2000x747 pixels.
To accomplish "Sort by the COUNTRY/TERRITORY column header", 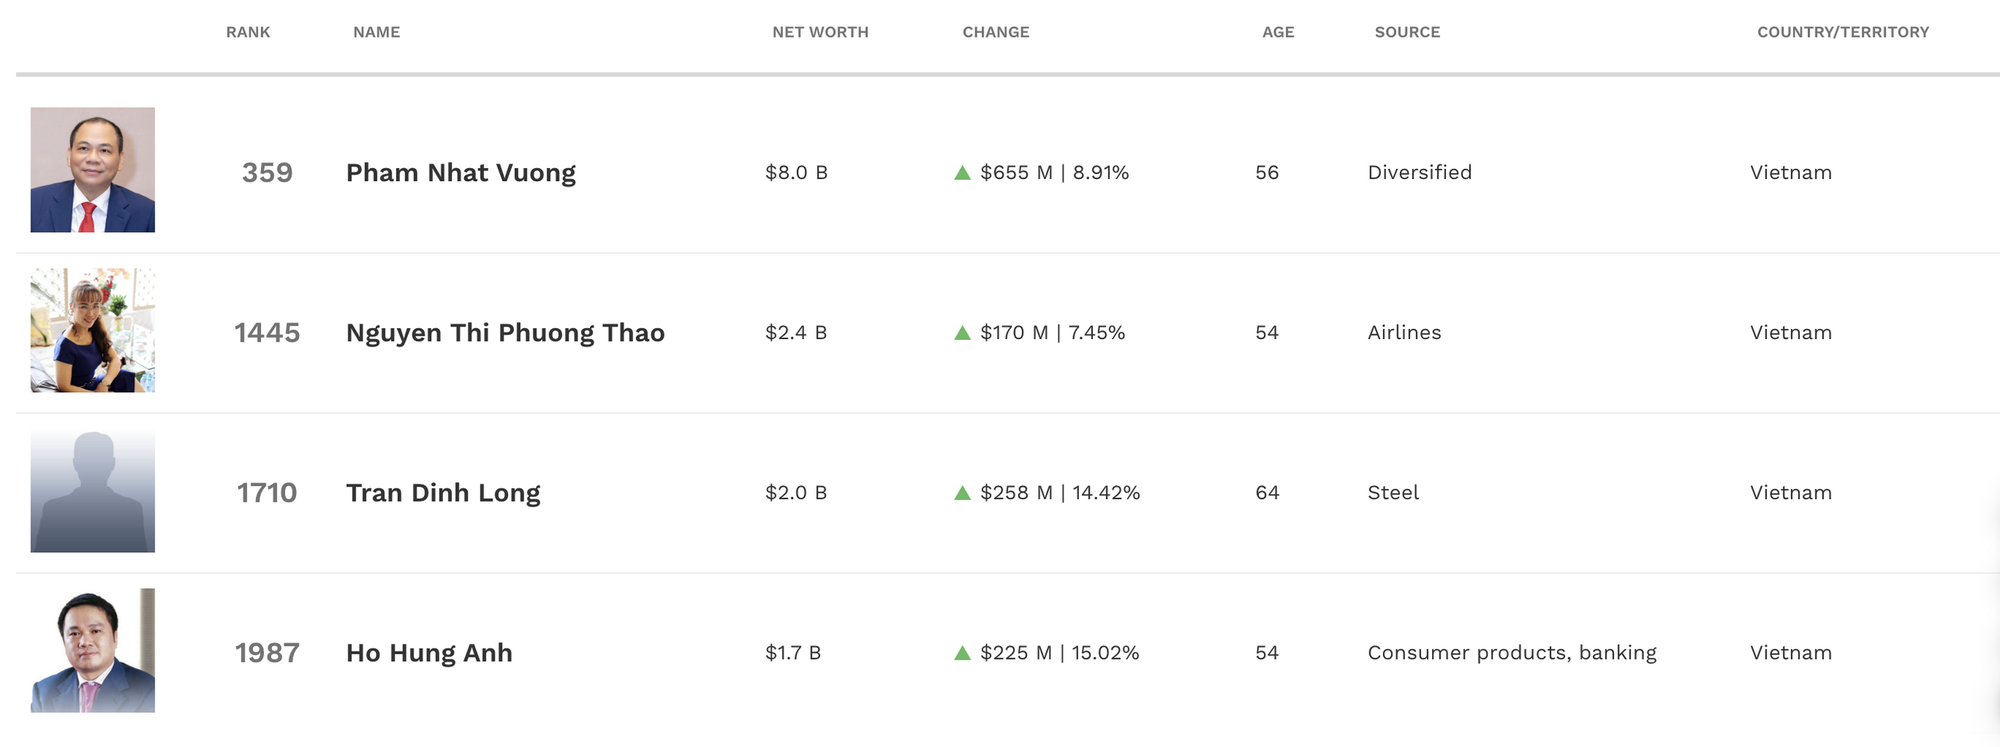I will 1843,32.
